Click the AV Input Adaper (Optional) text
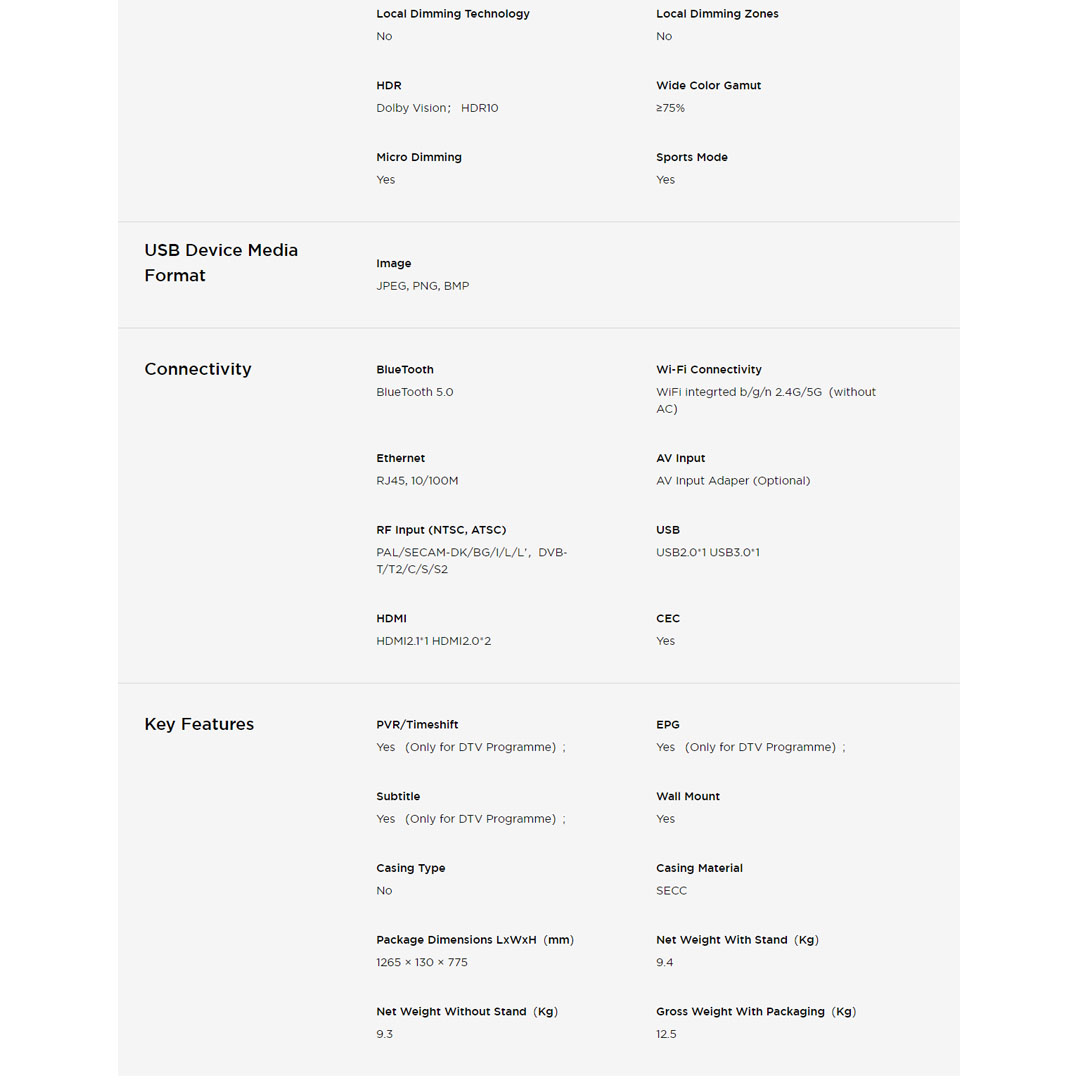This screenshot has width=1080, height=1080. click(x=733, y=481)
